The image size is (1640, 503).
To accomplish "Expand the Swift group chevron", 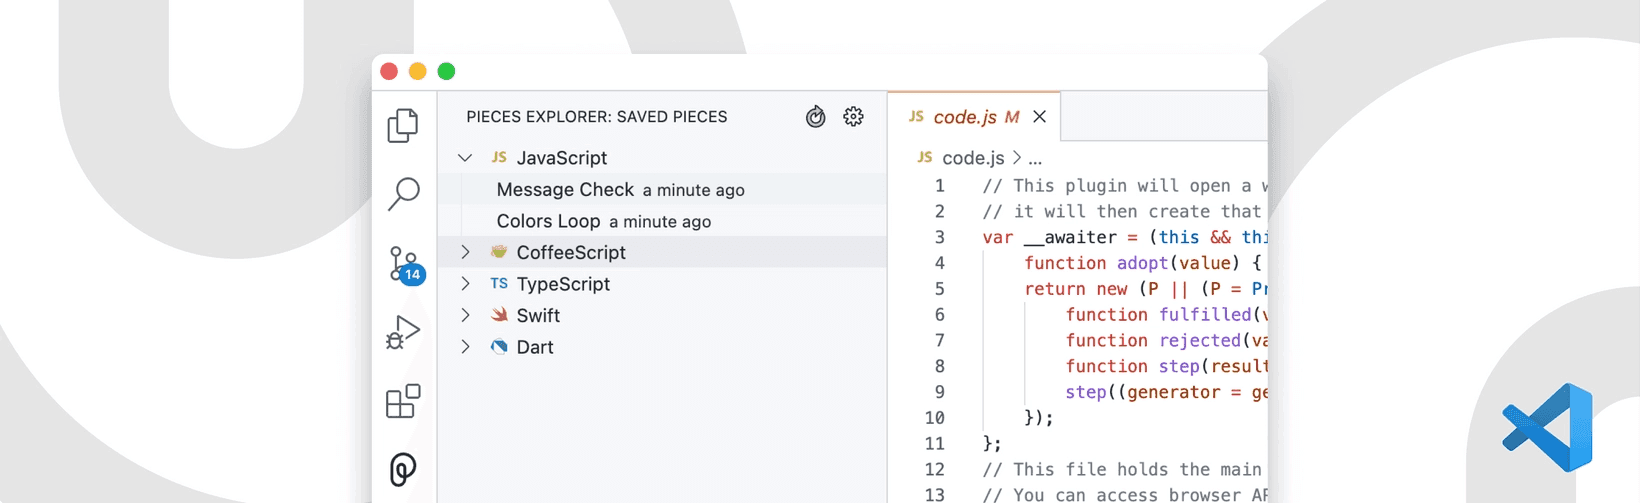I will click(465, 315).
